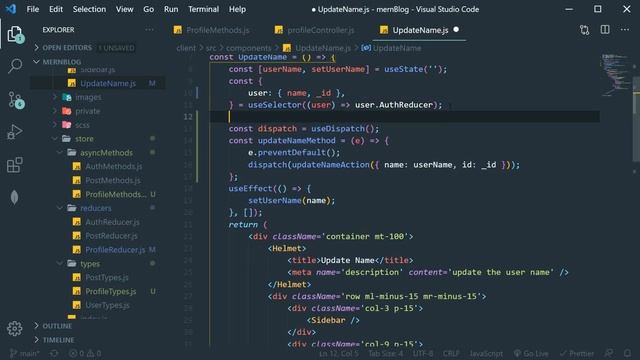
Task: Click the Open Changes compare icon
Action: coord(584,30)
